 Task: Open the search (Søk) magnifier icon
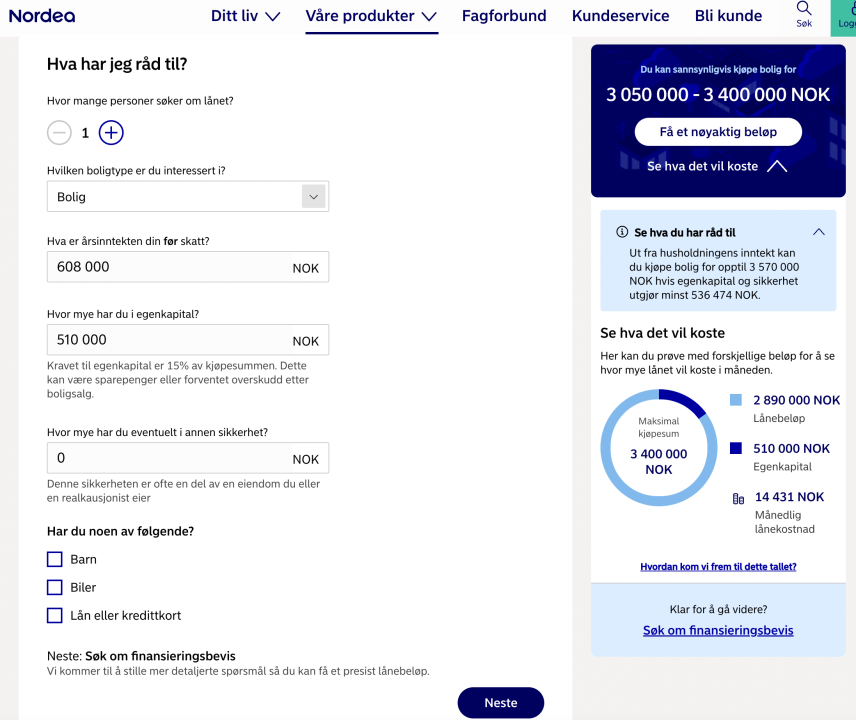pyautogui.click(x=804, y=10)
